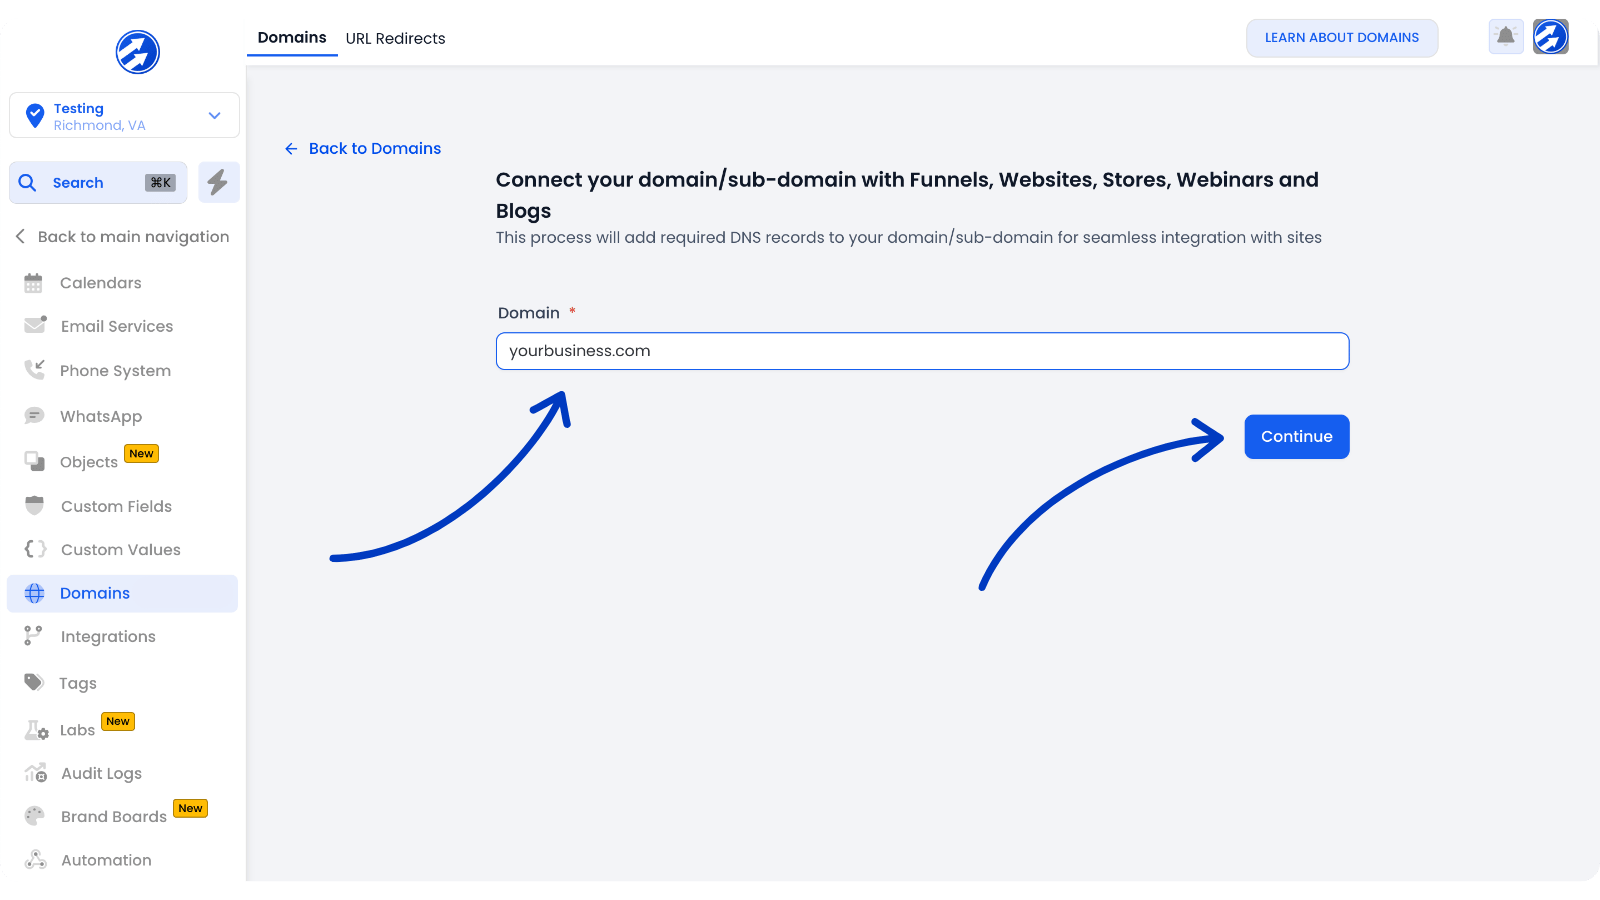
Task: Select the Domains tab
Action: (291, 37)
